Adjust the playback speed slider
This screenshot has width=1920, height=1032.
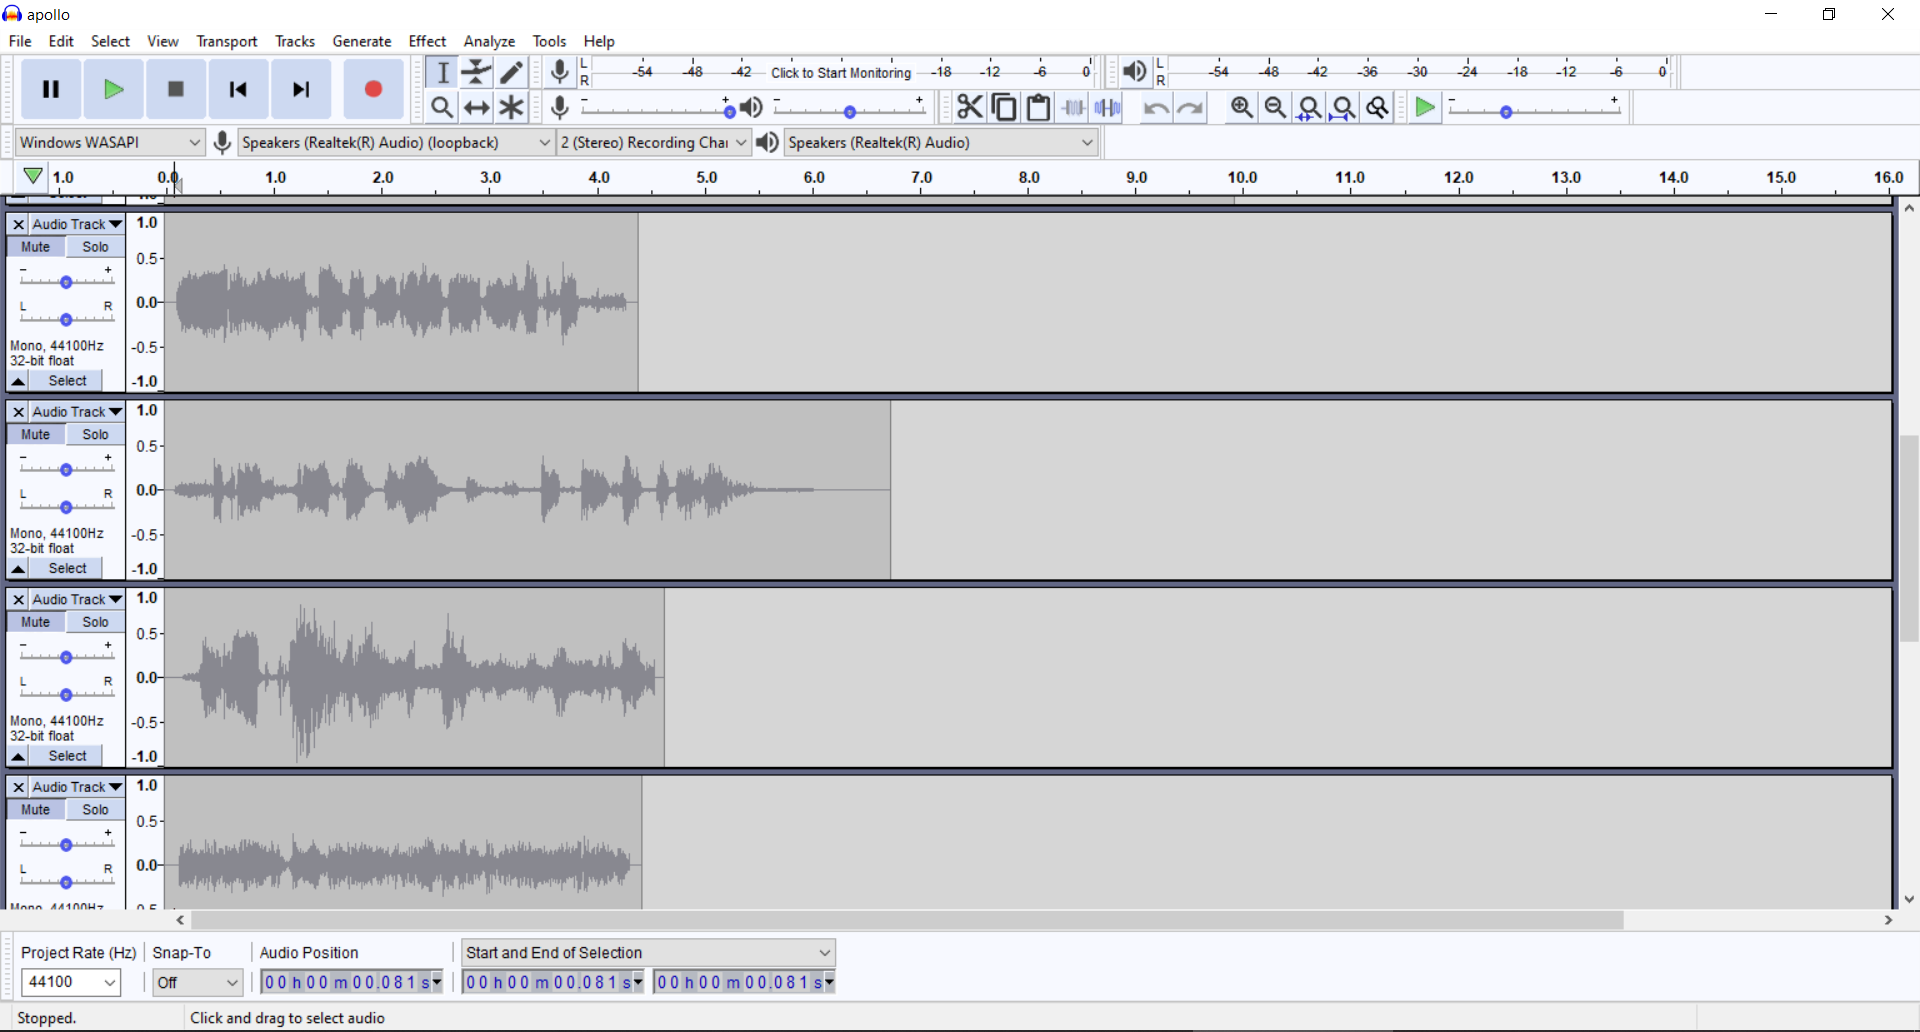(1507, 112)
